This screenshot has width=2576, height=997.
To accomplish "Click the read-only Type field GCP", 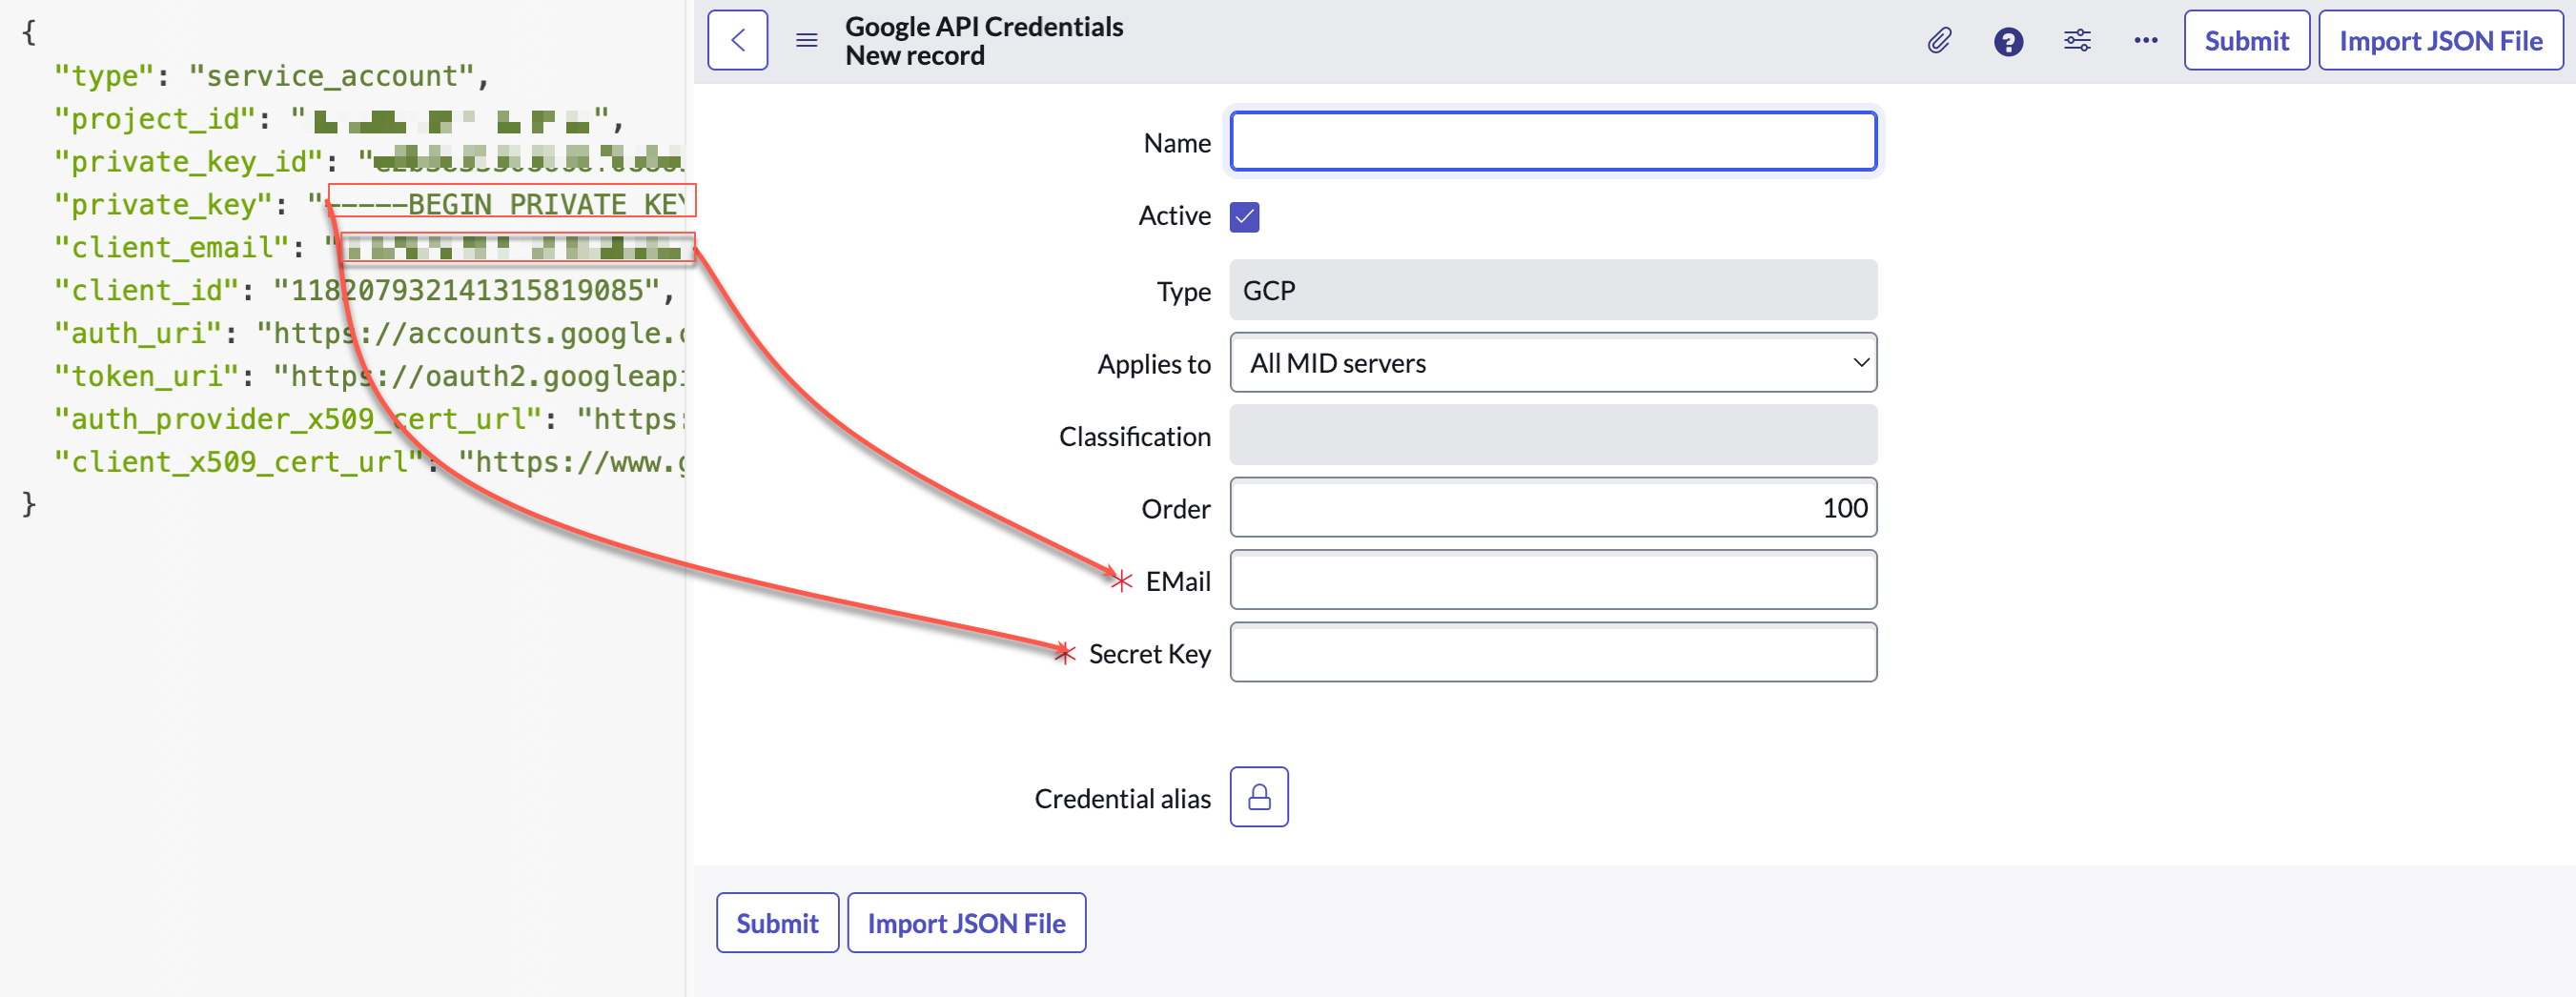I will (x=1553, y=290).
